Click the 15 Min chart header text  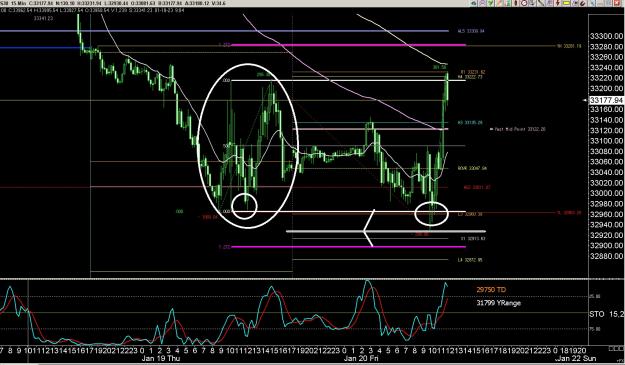click(x=19, y=3)
